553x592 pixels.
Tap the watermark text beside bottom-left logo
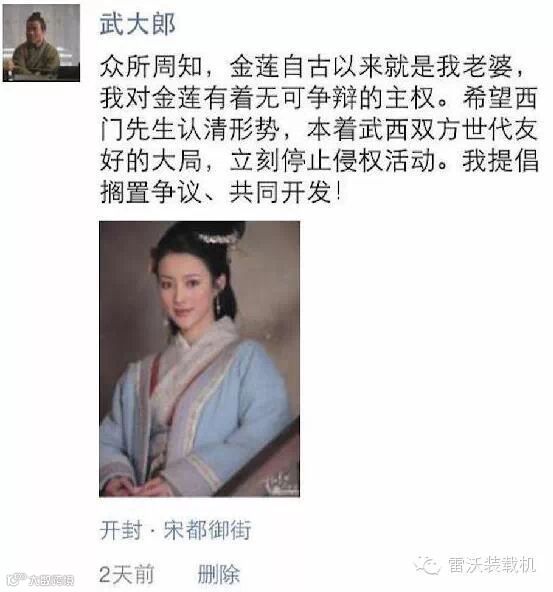pyautogui.click(x=51, y=580)
